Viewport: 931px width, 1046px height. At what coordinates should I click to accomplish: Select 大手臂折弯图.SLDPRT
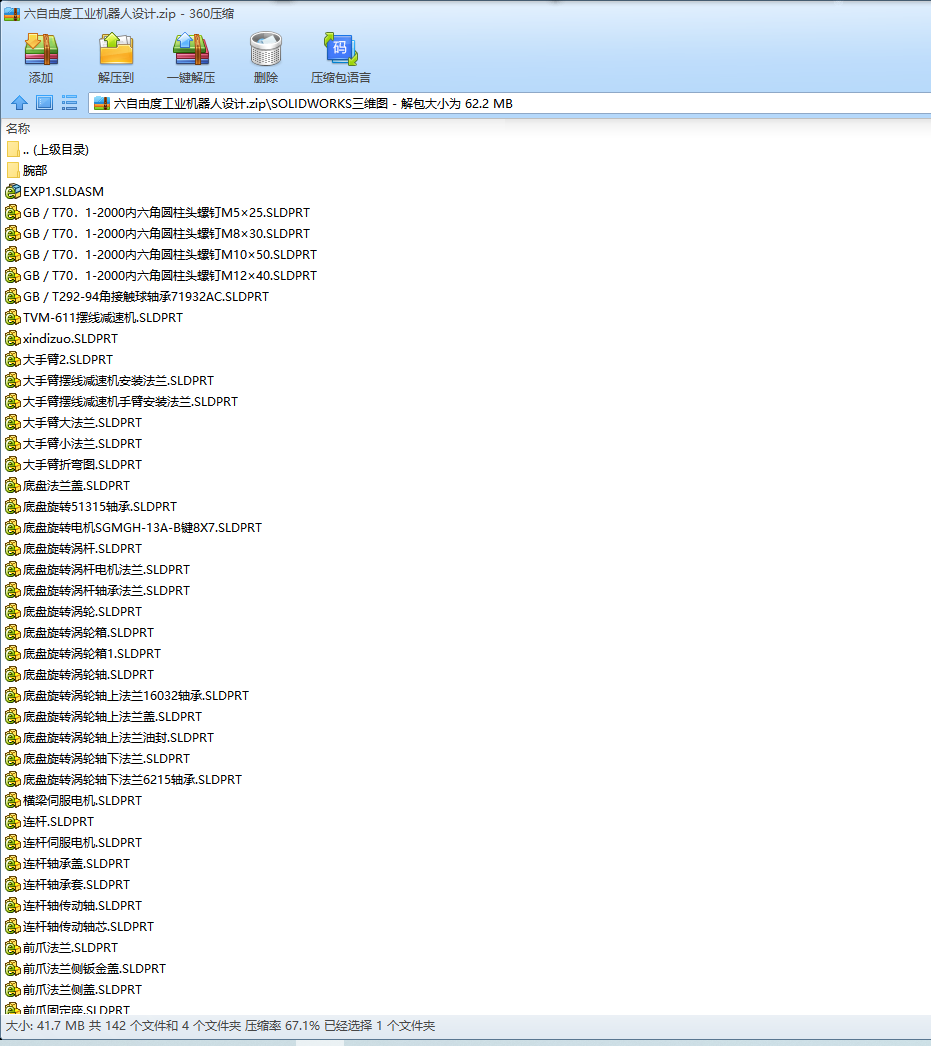tap(74, 464)
